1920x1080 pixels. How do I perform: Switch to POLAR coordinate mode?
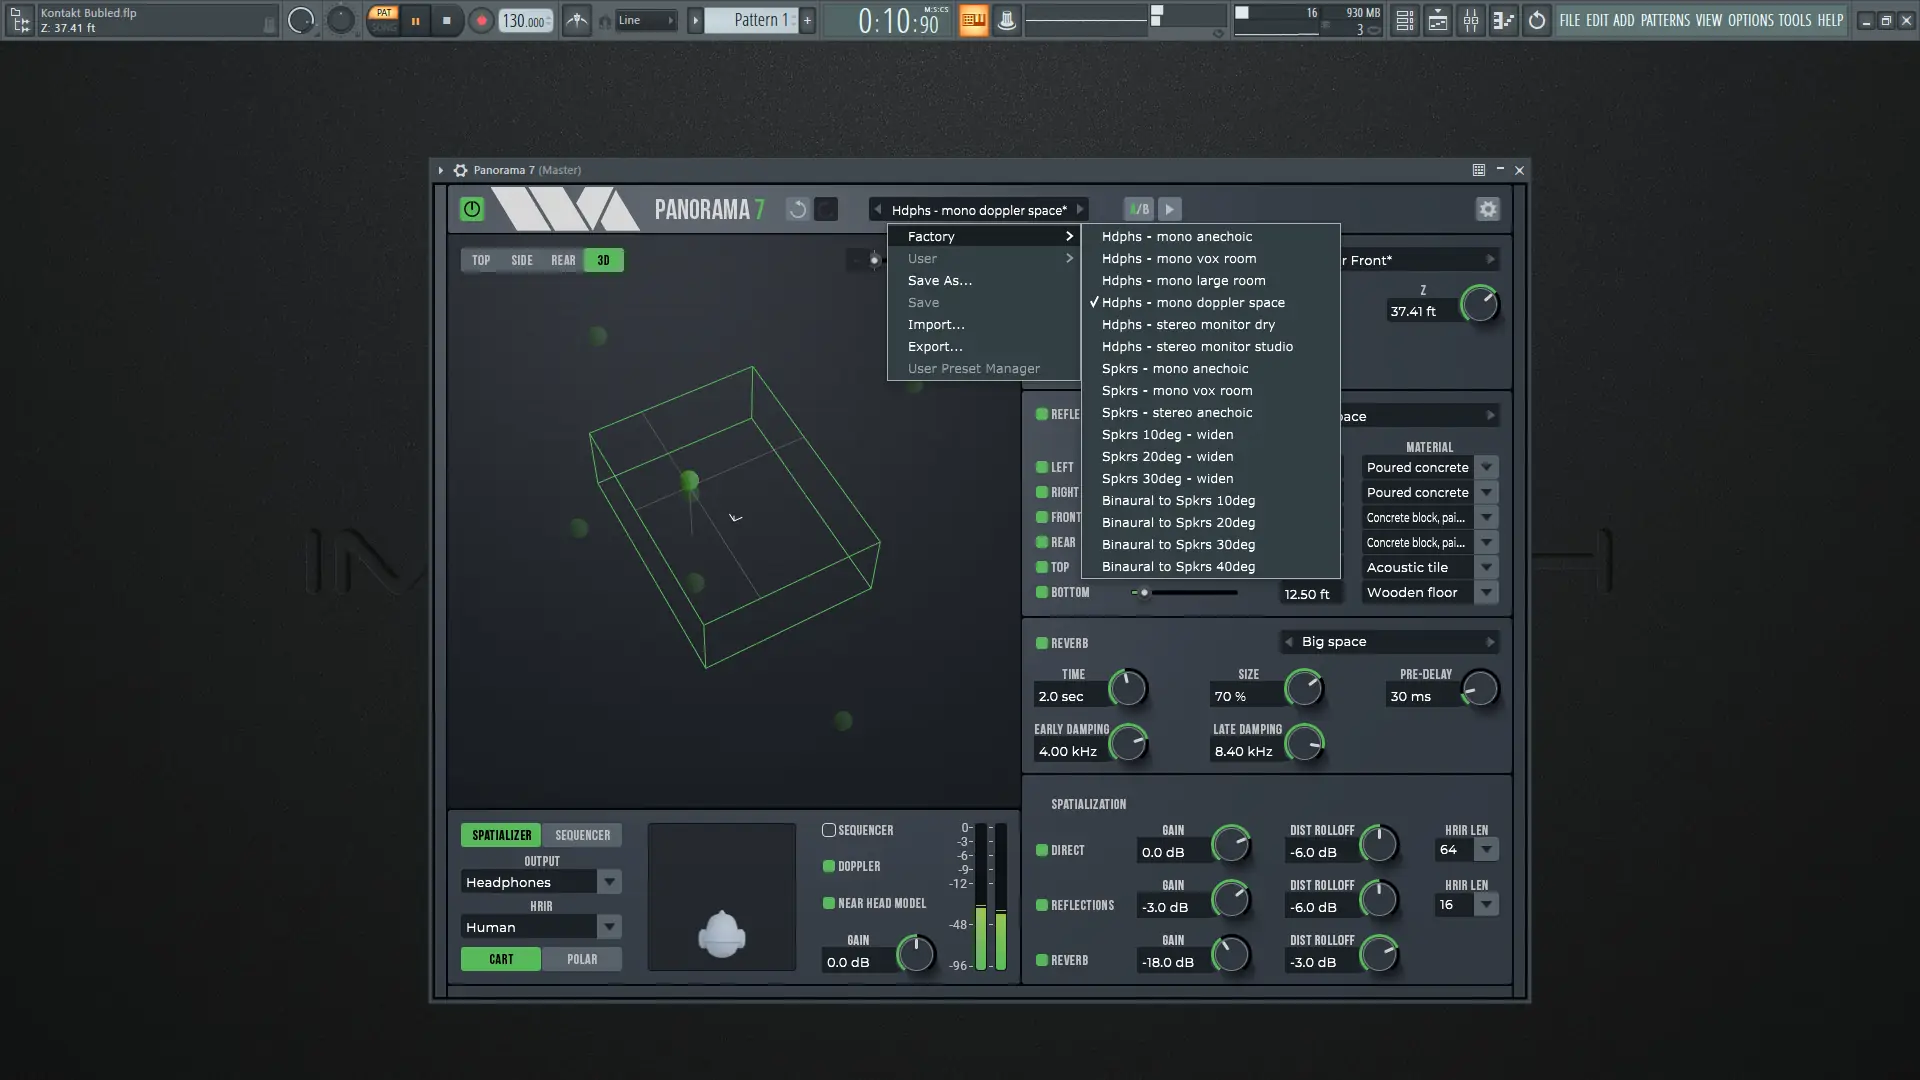tap(583, 959)
